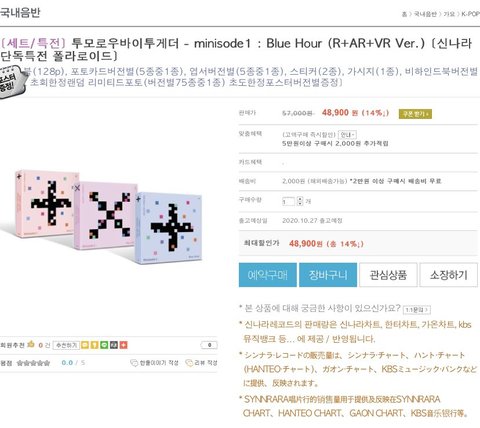
Task: Click the 예약구매 pre-order button
Action: (268, 275)
